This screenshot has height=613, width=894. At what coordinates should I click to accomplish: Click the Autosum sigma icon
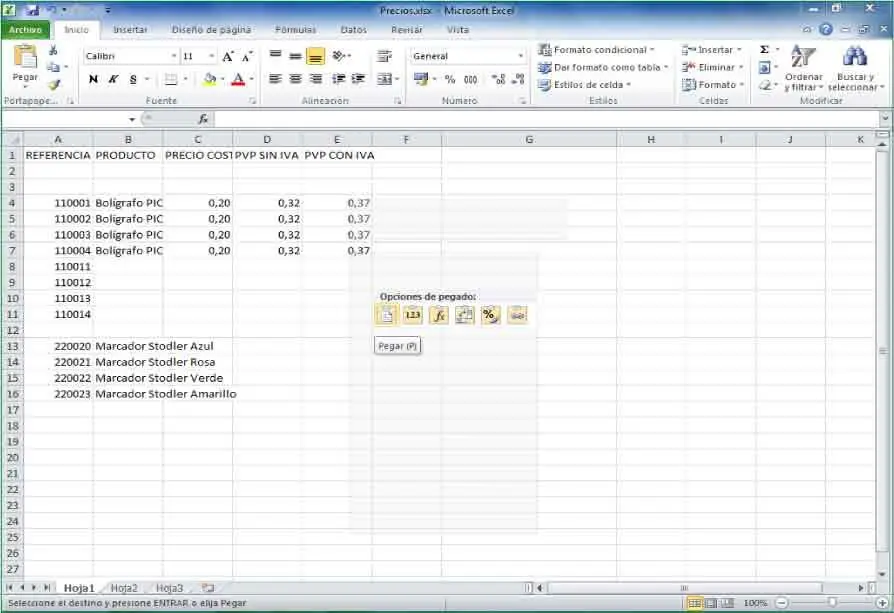coord(765,49)
